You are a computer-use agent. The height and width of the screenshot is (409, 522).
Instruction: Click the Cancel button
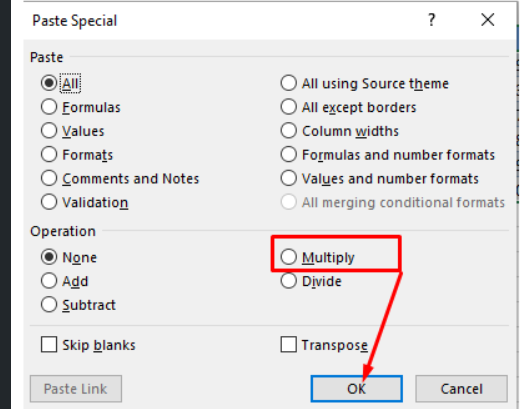461,389
